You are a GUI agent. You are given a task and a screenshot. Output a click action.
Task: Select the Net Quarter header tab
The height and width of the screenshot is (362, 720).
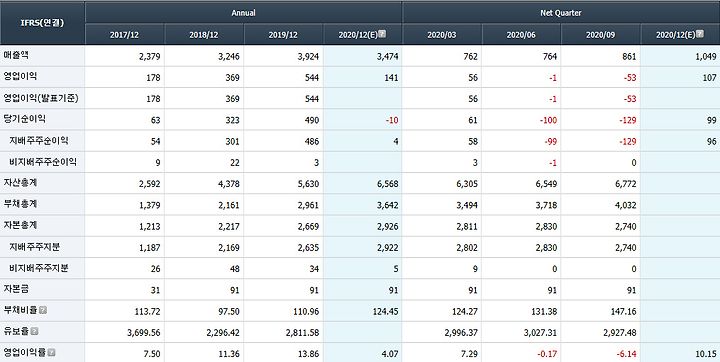coord(561,12)
